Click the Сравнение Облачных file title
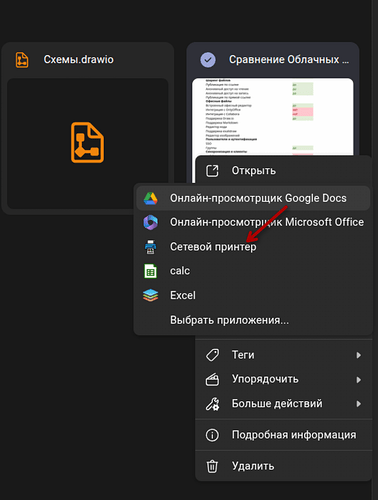The image size is (378, 500). 289,60
